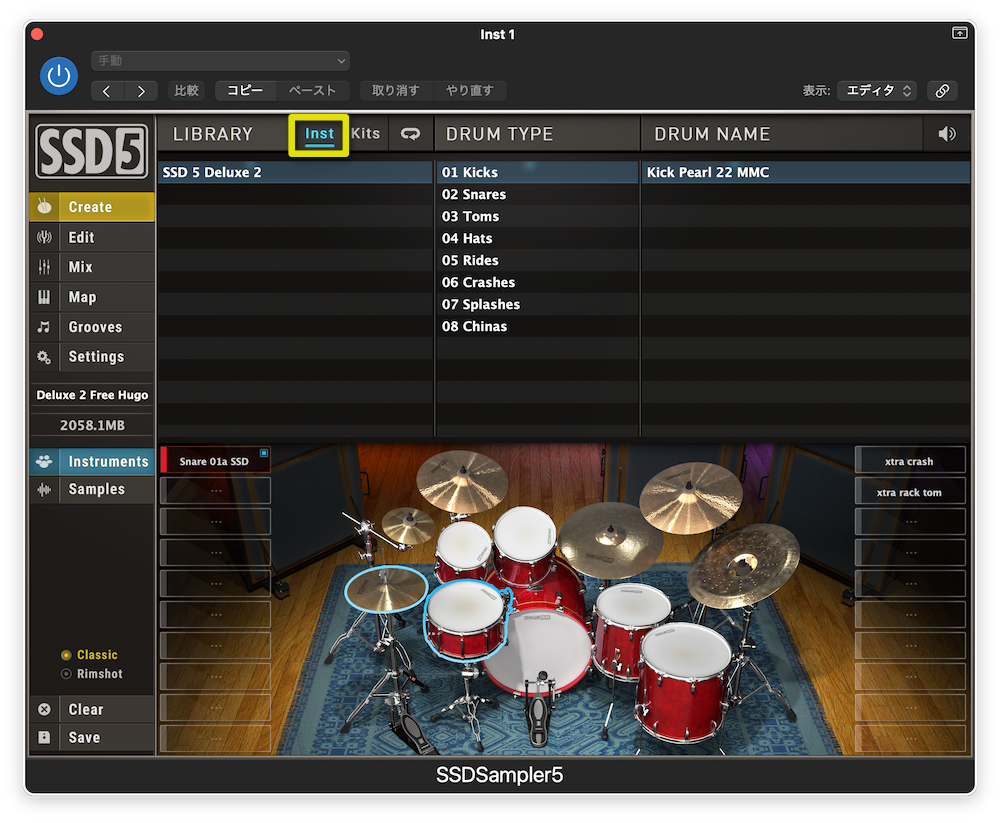Toggle the small square on Snare 01a SSD slot
This screenshot has width=1000, height=823.
point(263,453)
